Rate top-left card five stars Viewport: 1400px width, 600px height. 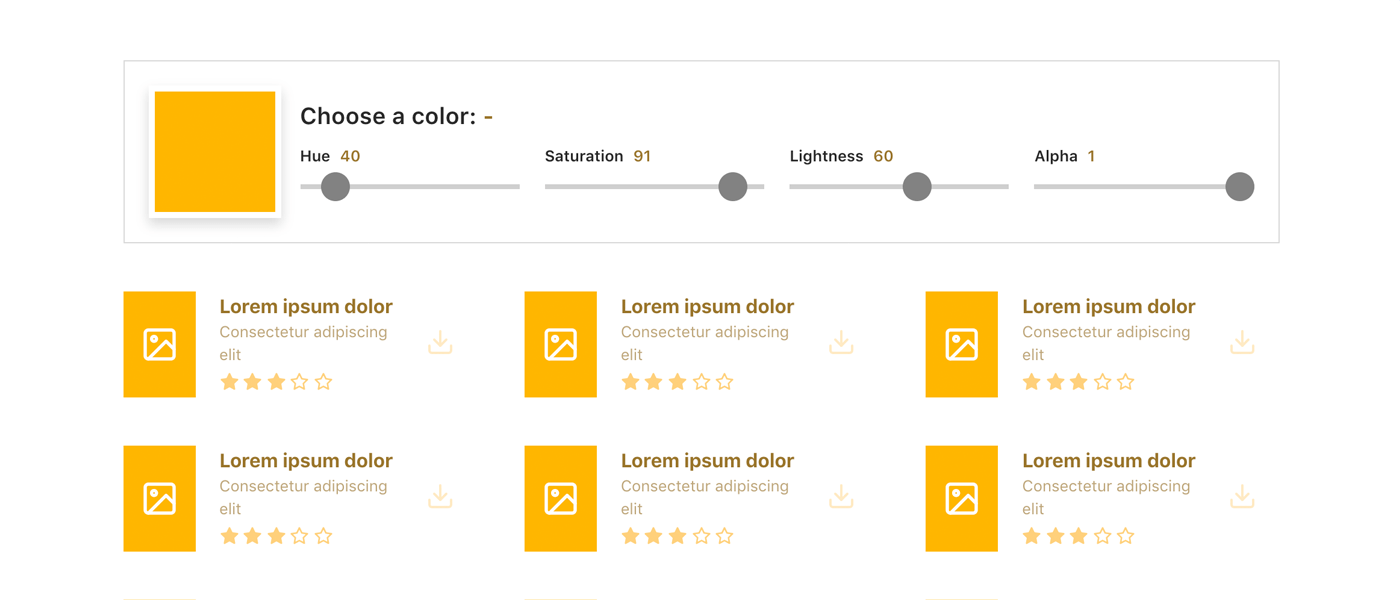click(x=323, y=382)
